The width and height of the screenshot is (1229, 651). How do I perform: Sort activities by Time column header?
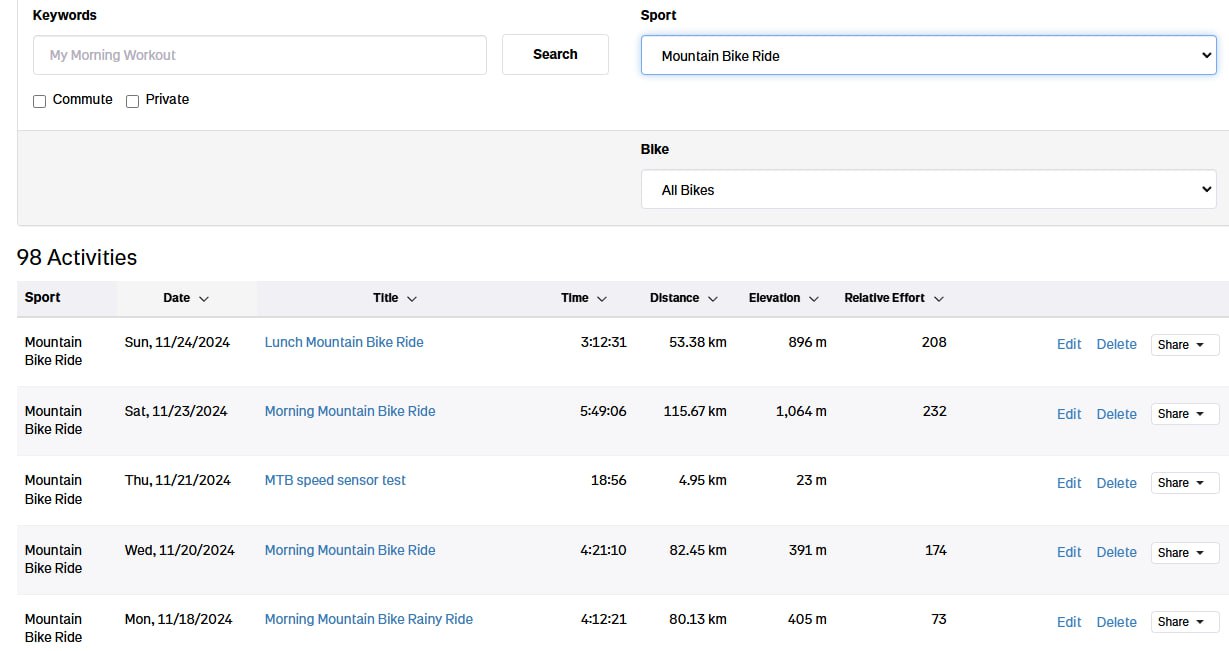583,298
